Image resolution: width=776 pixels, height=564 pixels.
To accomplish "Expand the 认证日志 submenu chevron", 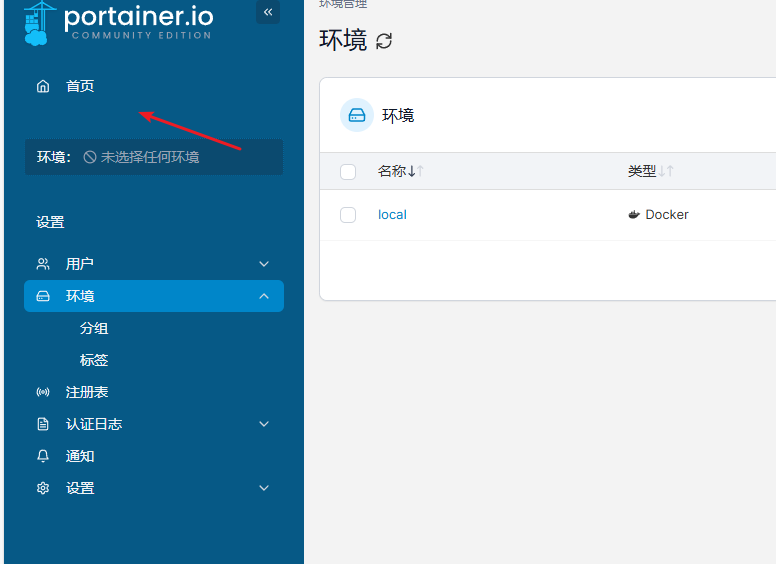I will [x=264, y=424].
